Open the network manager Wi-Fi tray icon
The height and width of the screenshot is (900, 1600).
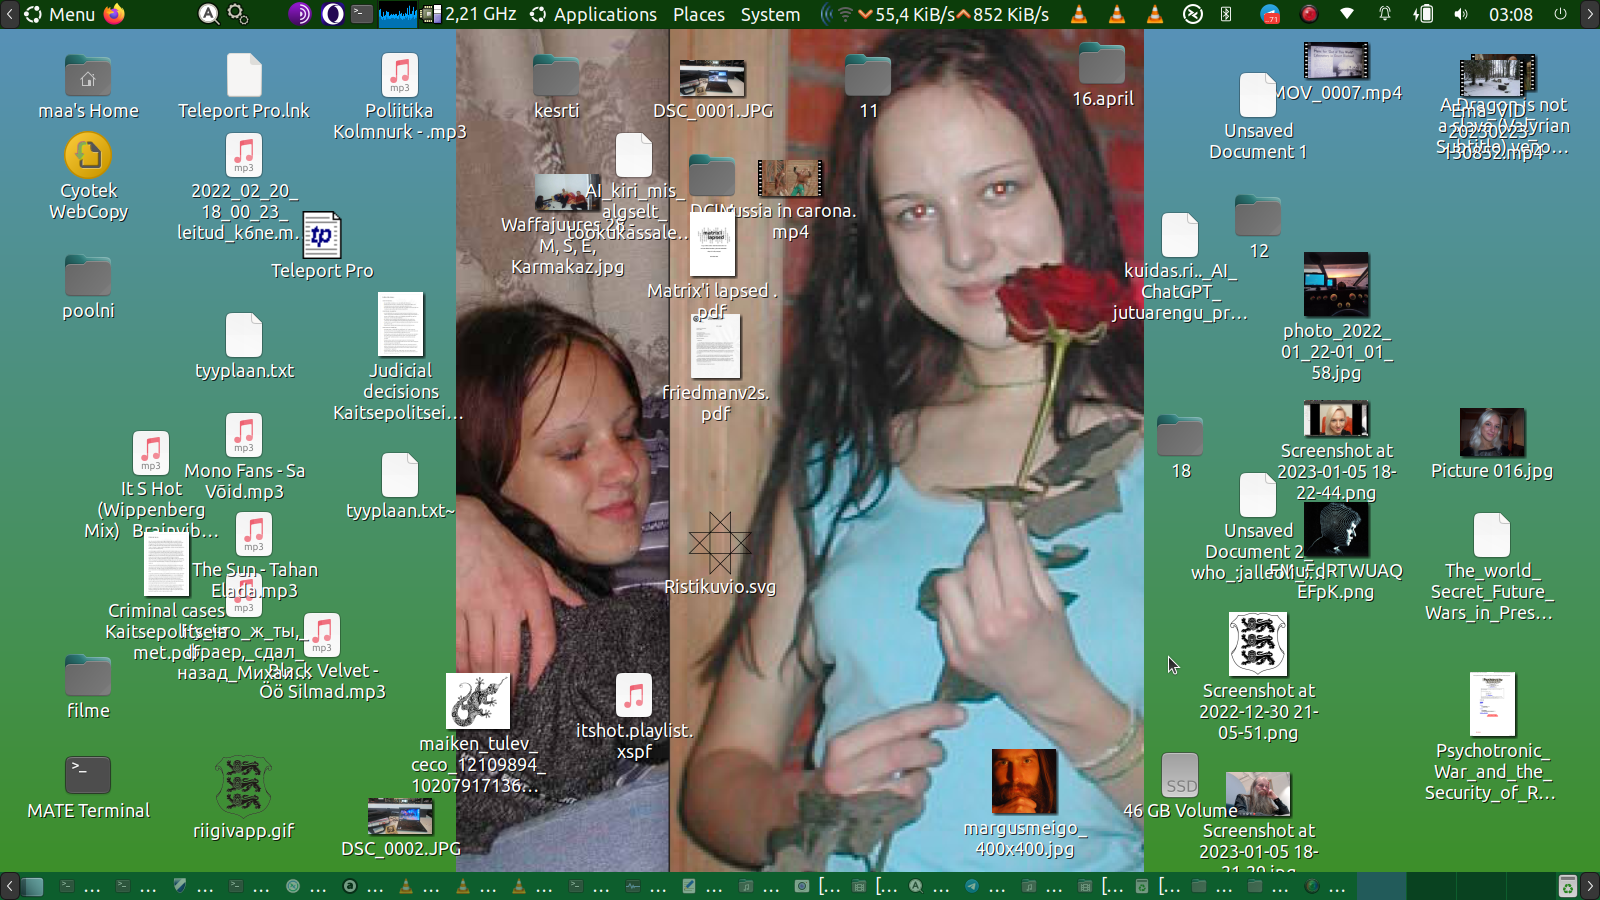click(1347, 14)
